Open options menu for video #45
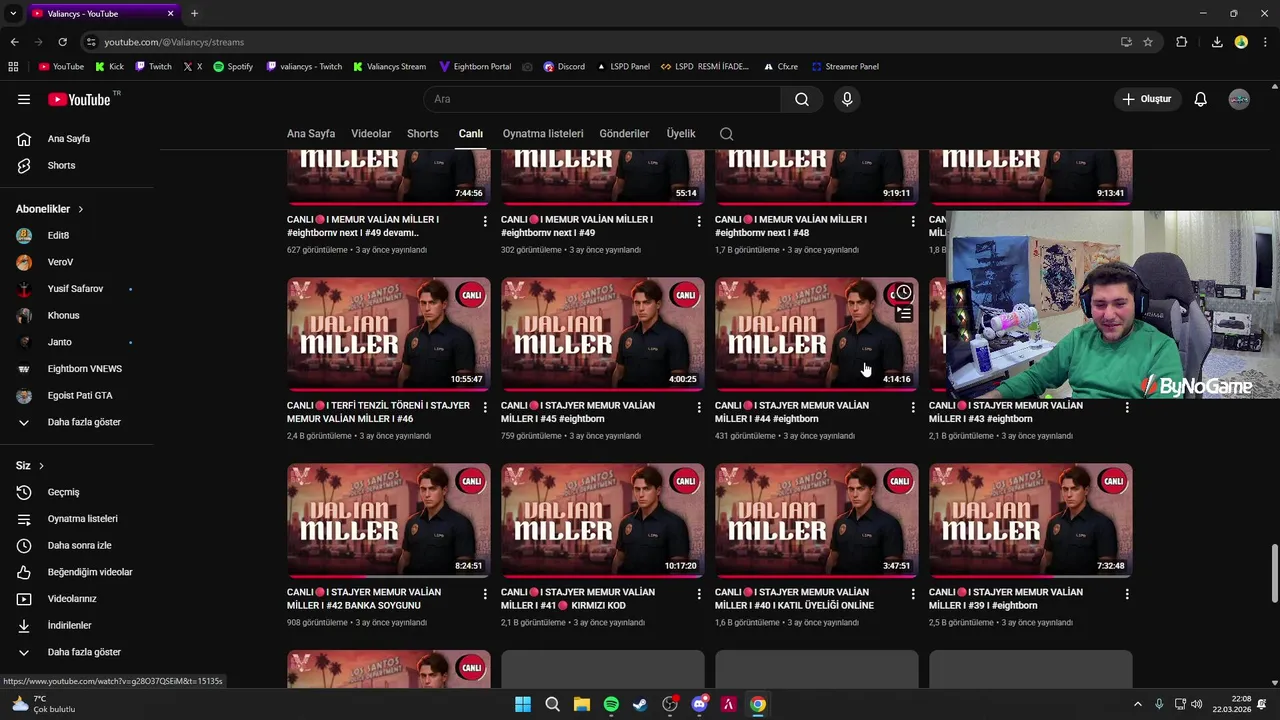 699,407
